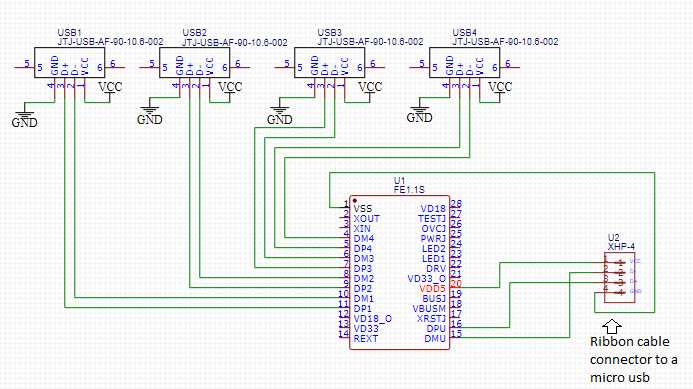The height and width of the screenshot is (389, 693).
Task: Select the DM3 pin label on U1
Action: click(364, 259)
